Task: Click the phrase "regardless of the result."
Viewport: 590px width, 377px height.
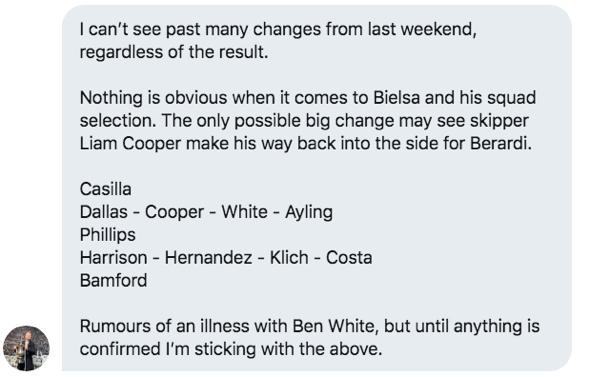Action: point(174,52)
